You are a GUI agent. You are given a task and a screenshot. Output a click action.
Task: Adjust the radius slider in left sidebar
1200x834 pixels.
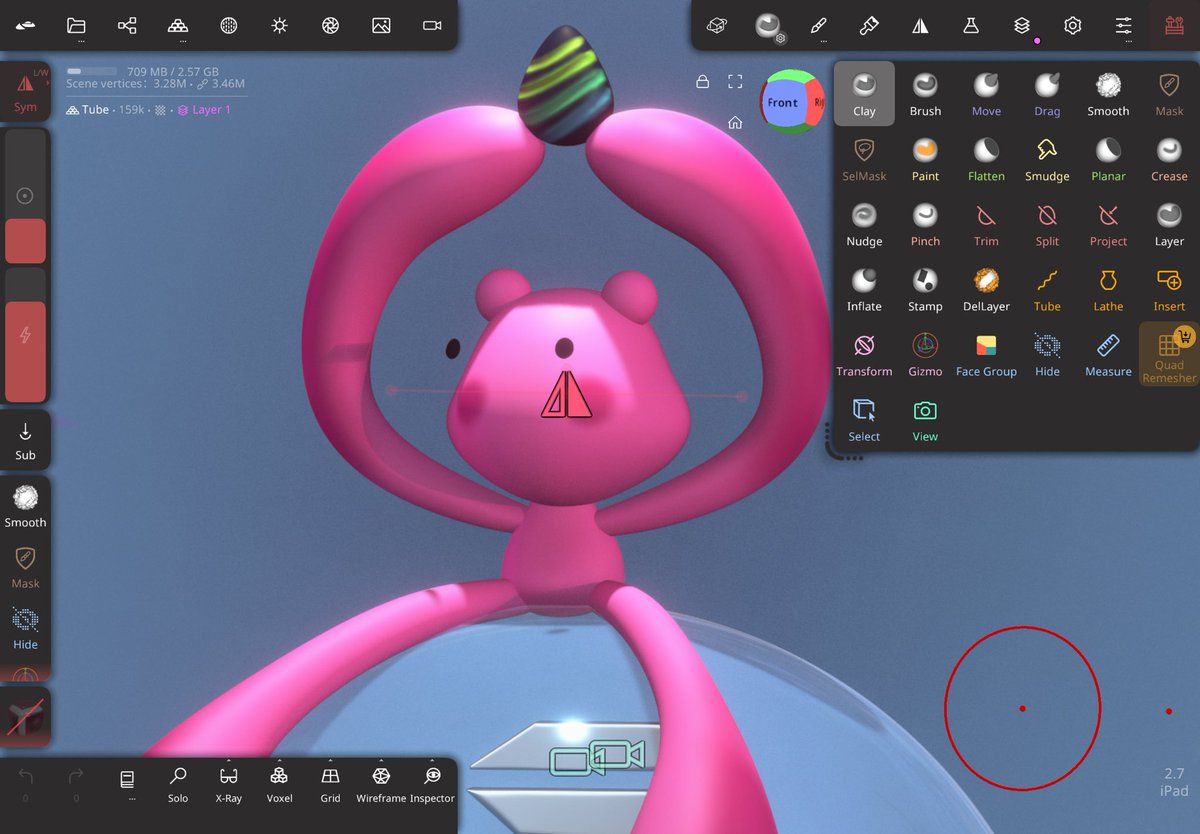(x=25, y=195)
